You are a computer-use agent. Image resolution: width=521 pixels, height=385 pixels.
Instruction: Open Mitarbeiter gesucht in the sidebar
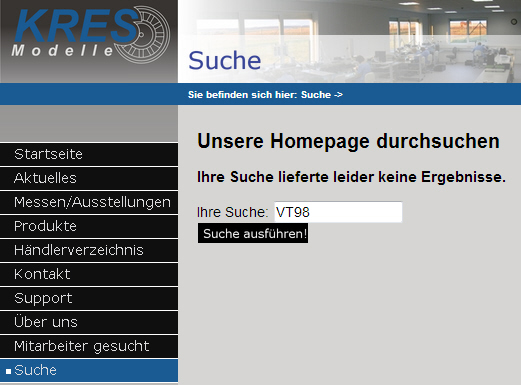coord(89,346)
